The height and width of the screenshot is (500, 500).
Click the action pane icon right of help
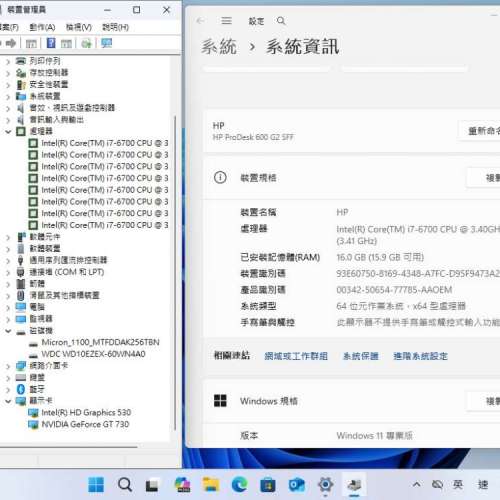[66, 43]
